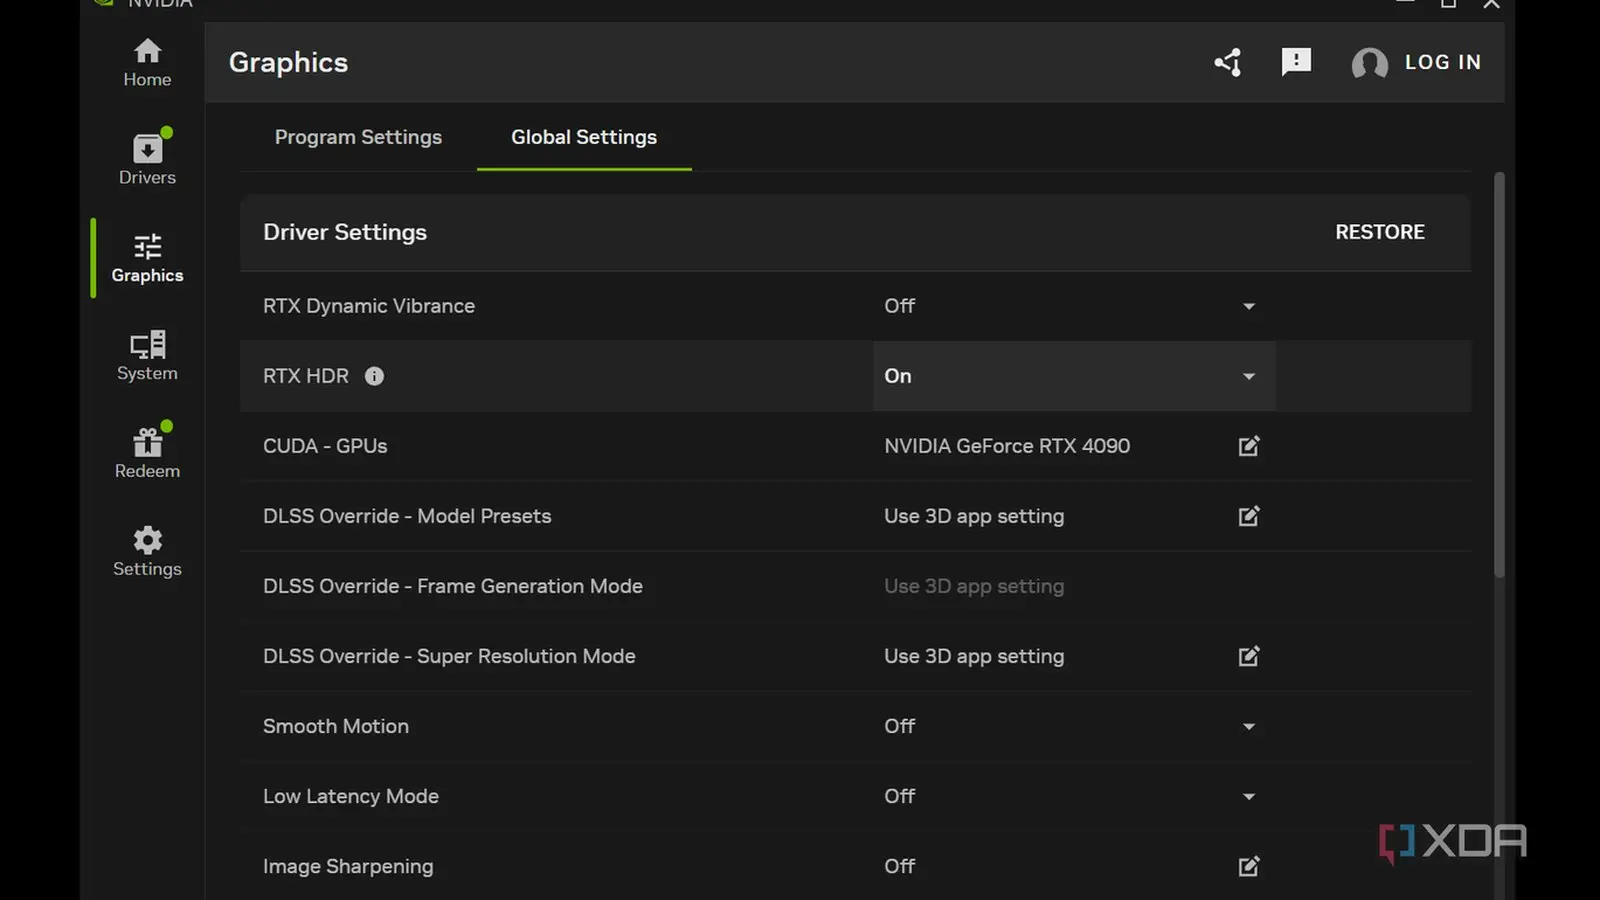1600x900 pixels.
Task: Open the Drivers section
Action: coord(147,159)
